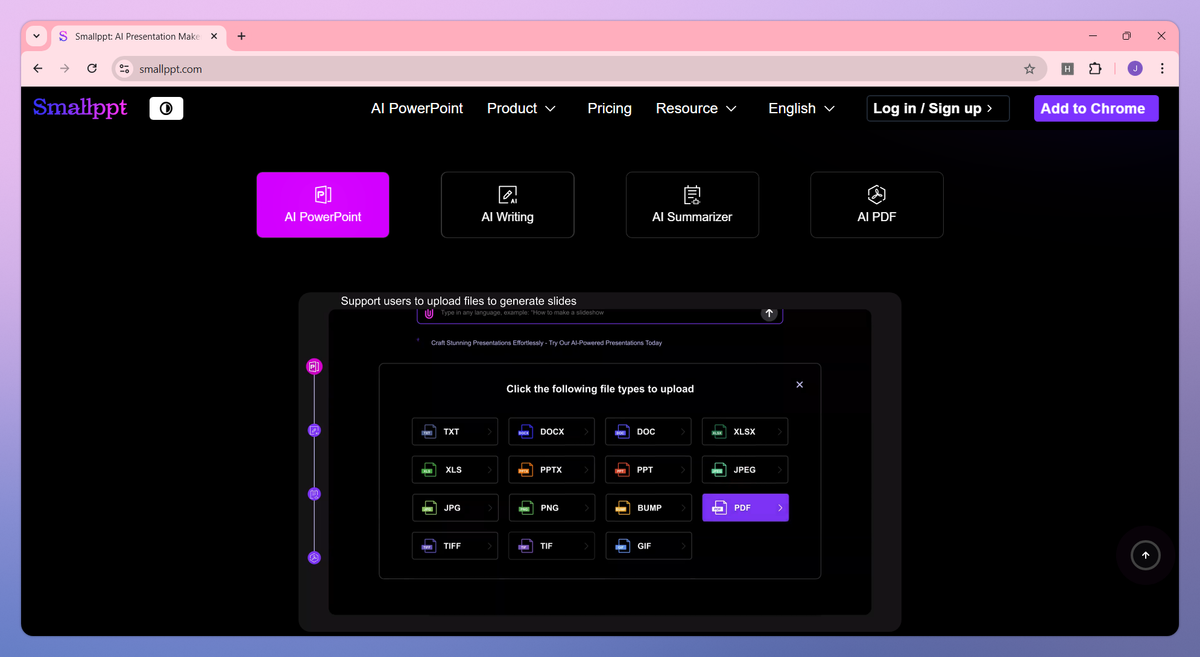Screen dimensions: 1200x657
Task: Select the AI Writing feature tab
Action: click(507, 205)
